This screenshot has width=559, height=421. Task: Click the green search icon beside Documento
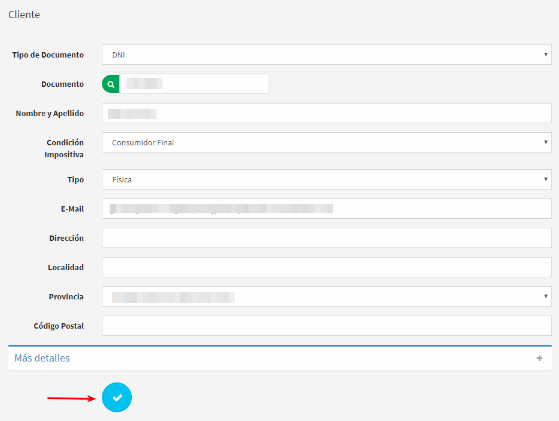click(111, 84)
